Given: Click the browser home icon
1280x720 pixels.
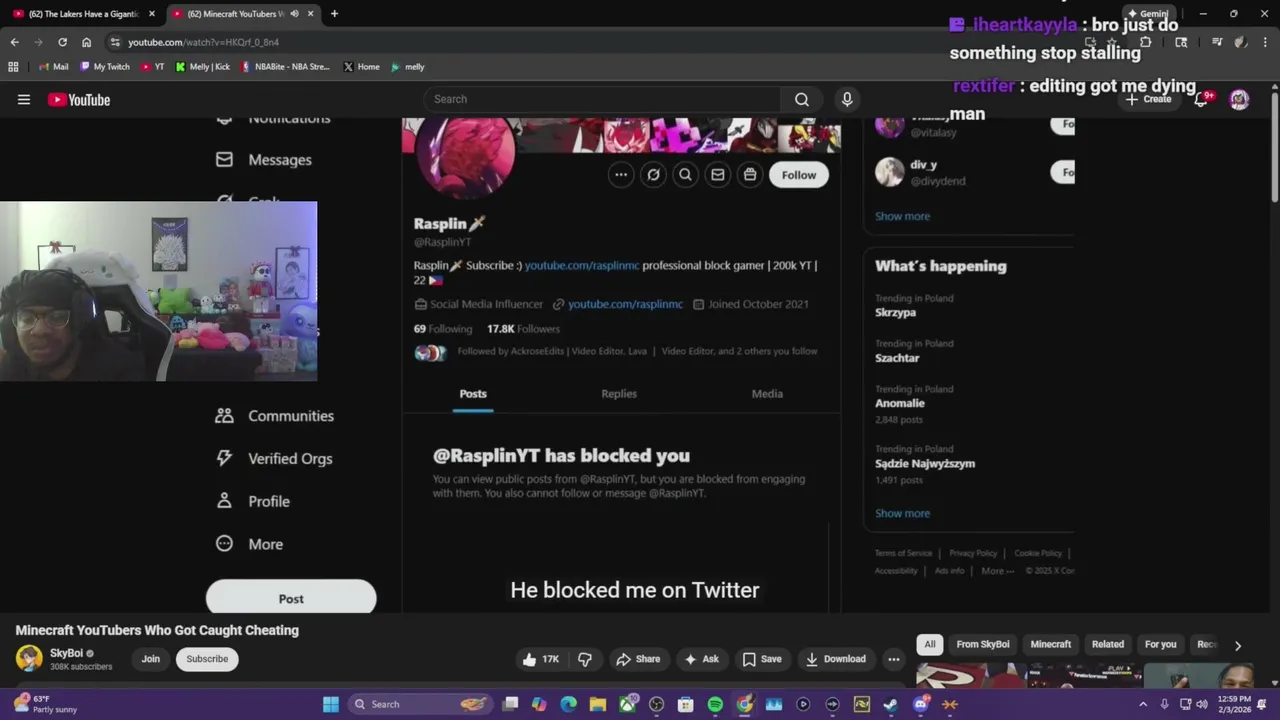Looking at the screenshot, I should coord(86,42).
